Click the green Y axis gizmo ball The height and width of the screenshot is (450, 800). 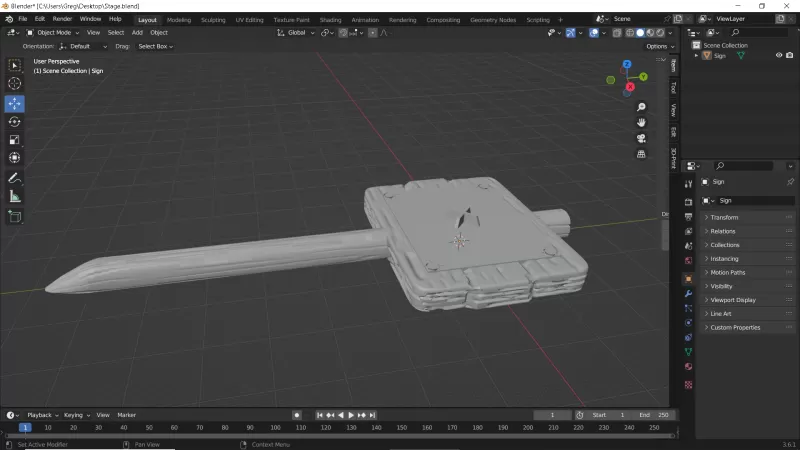643,76
